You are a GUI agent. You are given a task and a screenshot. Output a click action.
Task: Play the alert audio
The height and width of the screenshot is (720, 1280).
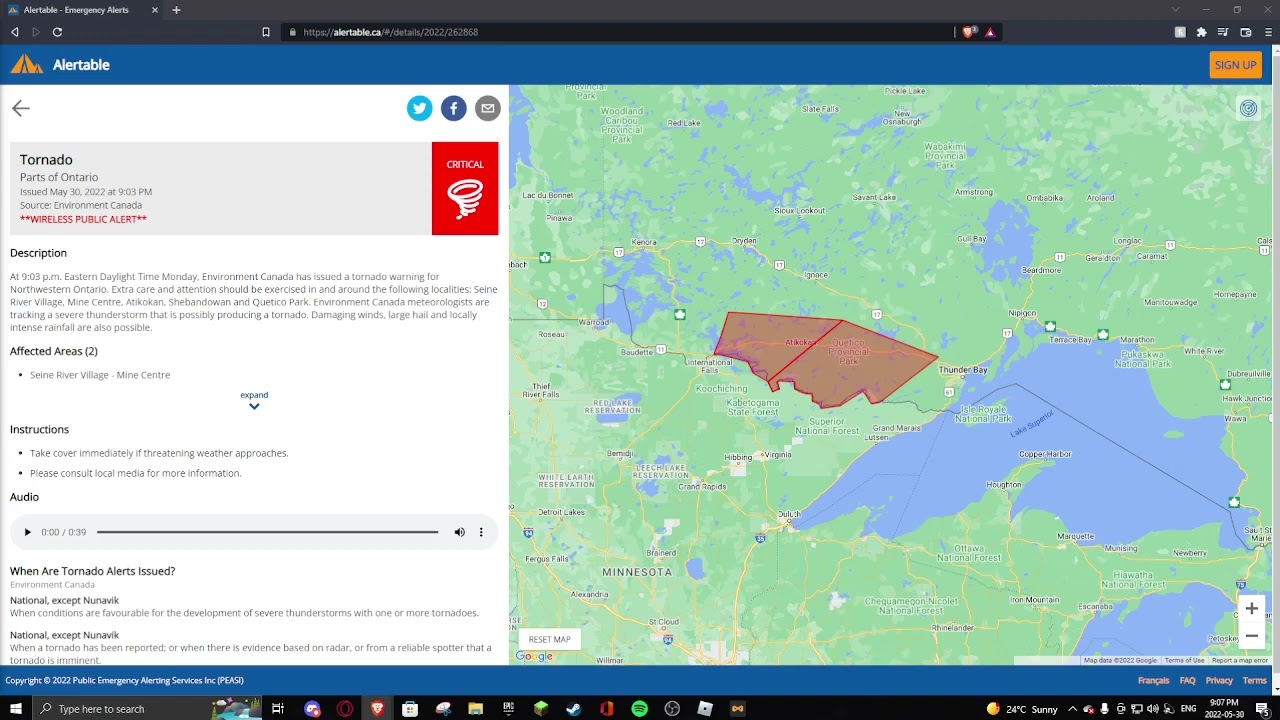(x=27, y=532)
